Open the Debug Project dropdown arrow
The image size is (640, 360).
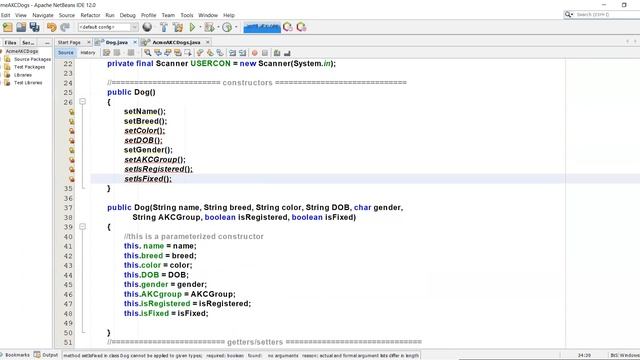(x=218, y=27)
